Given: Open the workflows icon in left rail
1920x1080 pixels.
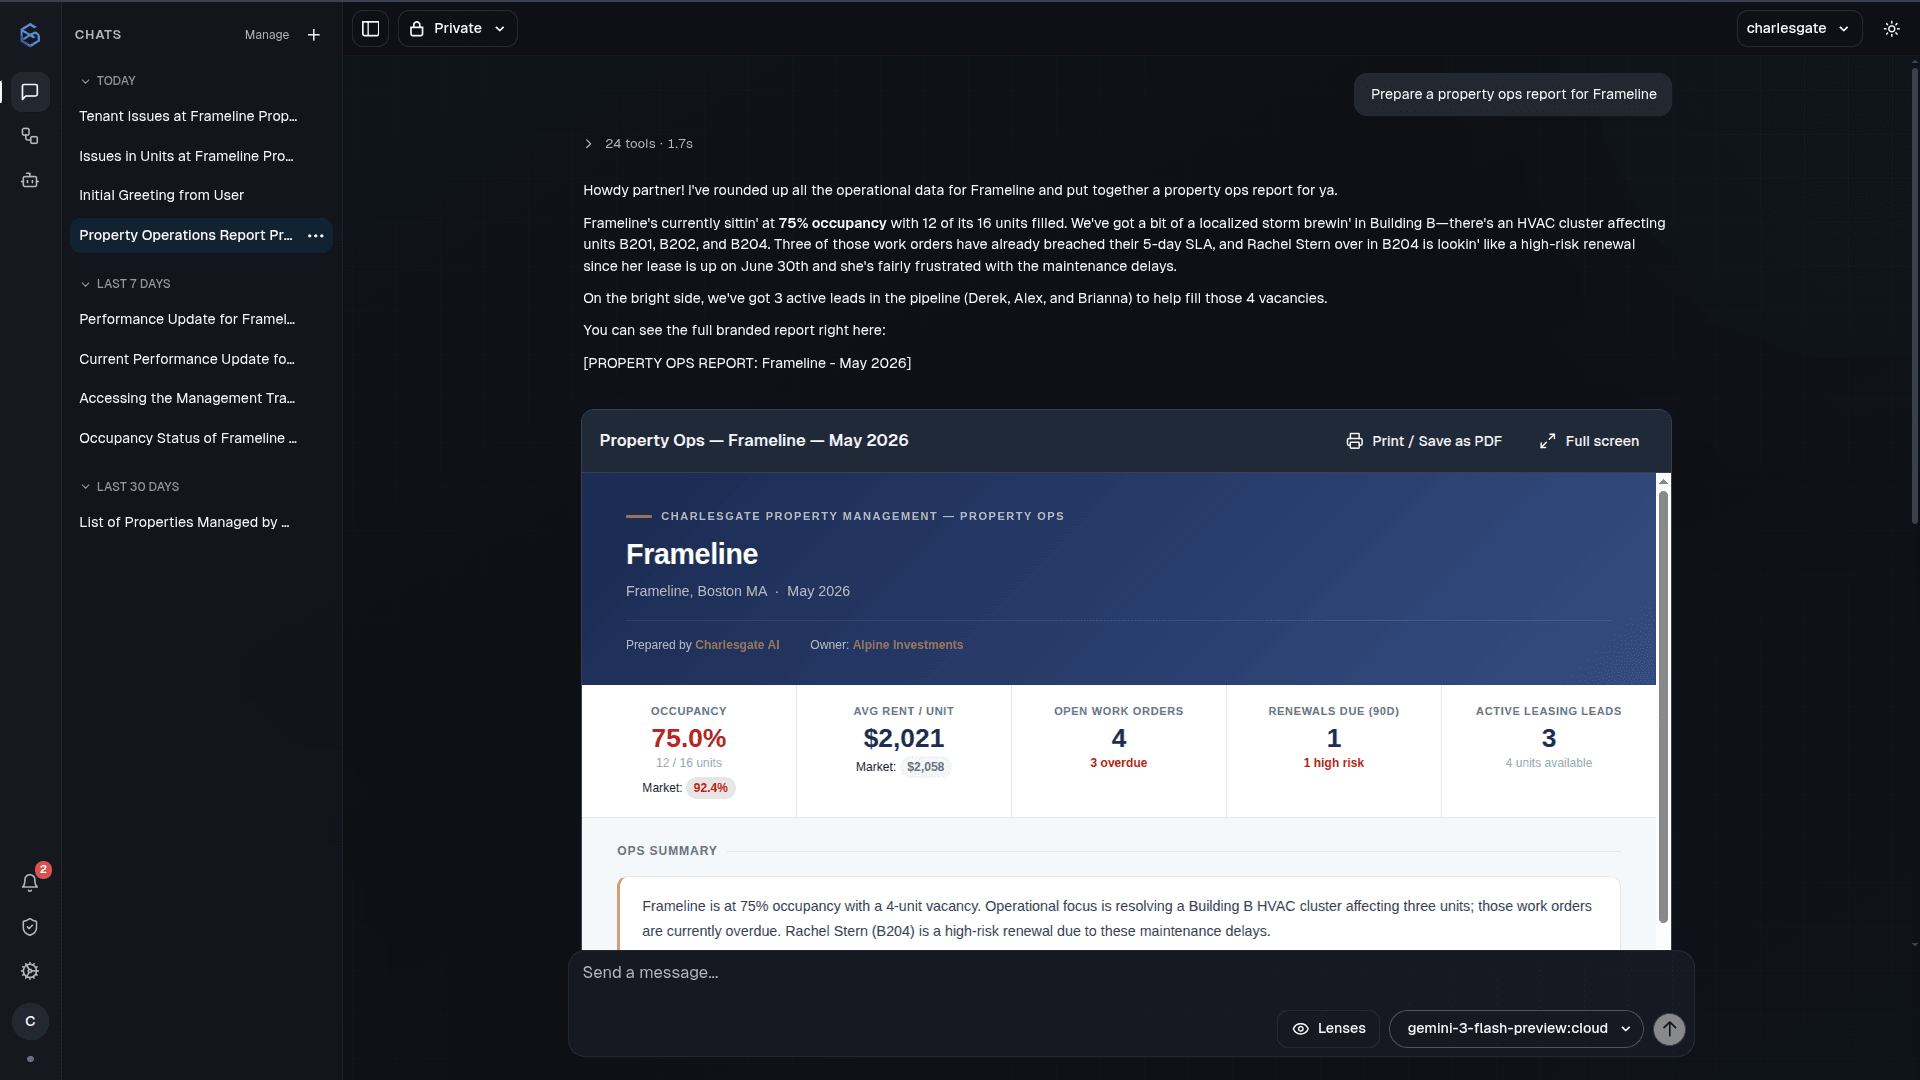Looking at the screenshot, I should [x=30, y=136].
